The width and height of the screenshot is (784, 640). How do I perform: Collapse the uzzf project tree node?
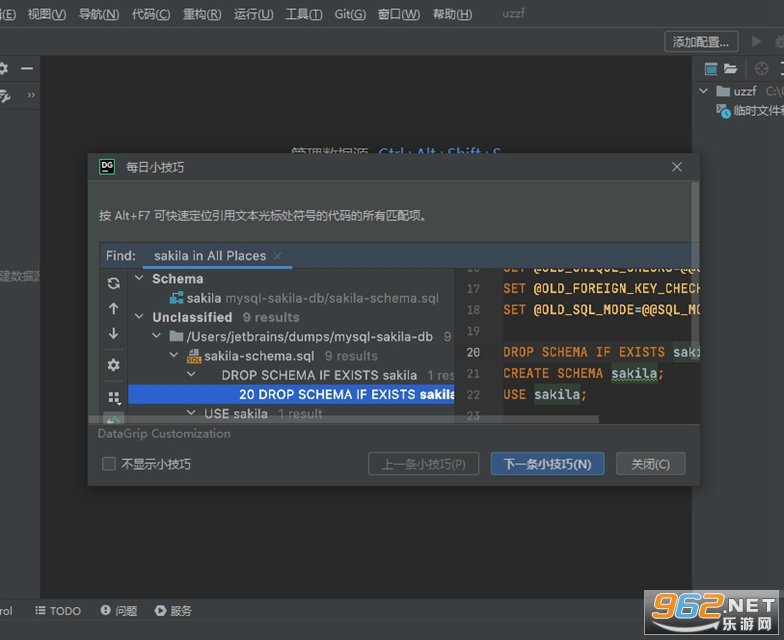pos(704,91)
